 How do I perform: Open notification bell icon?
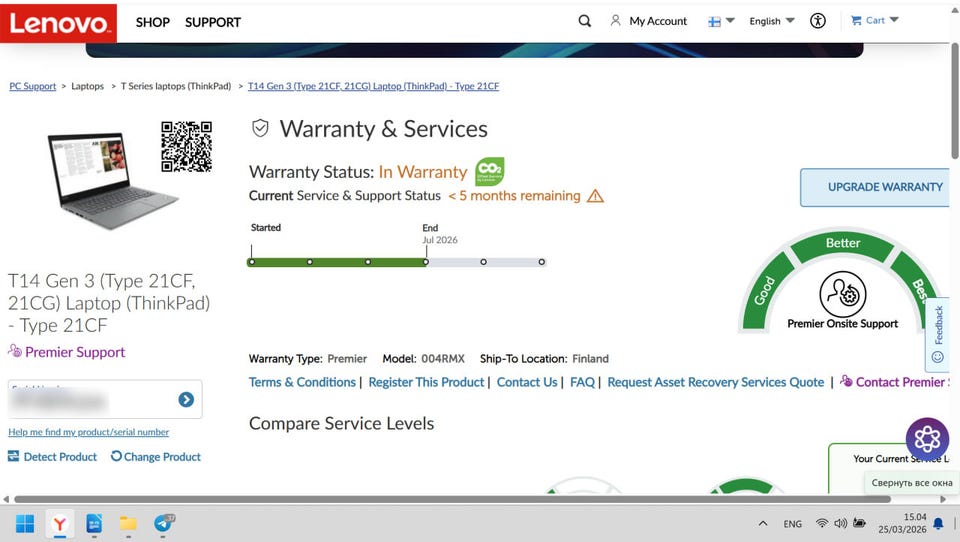(938, 523)
